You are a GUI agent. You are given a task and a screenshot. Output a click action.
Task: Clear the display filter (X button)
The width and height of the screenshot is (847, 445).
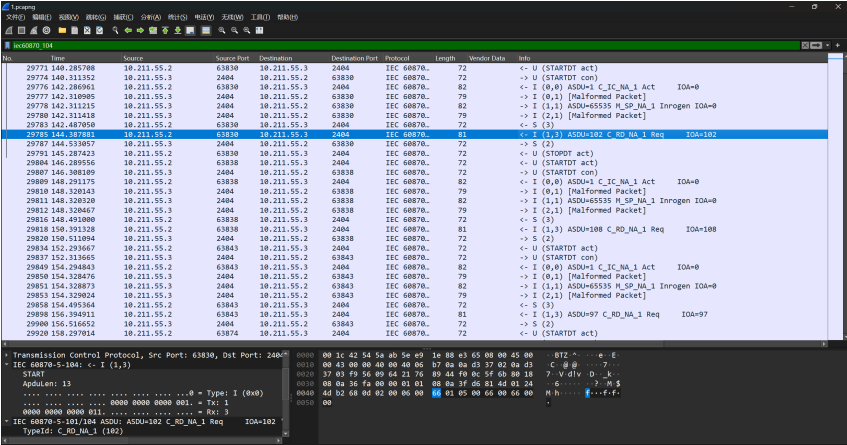click(805, 45)
